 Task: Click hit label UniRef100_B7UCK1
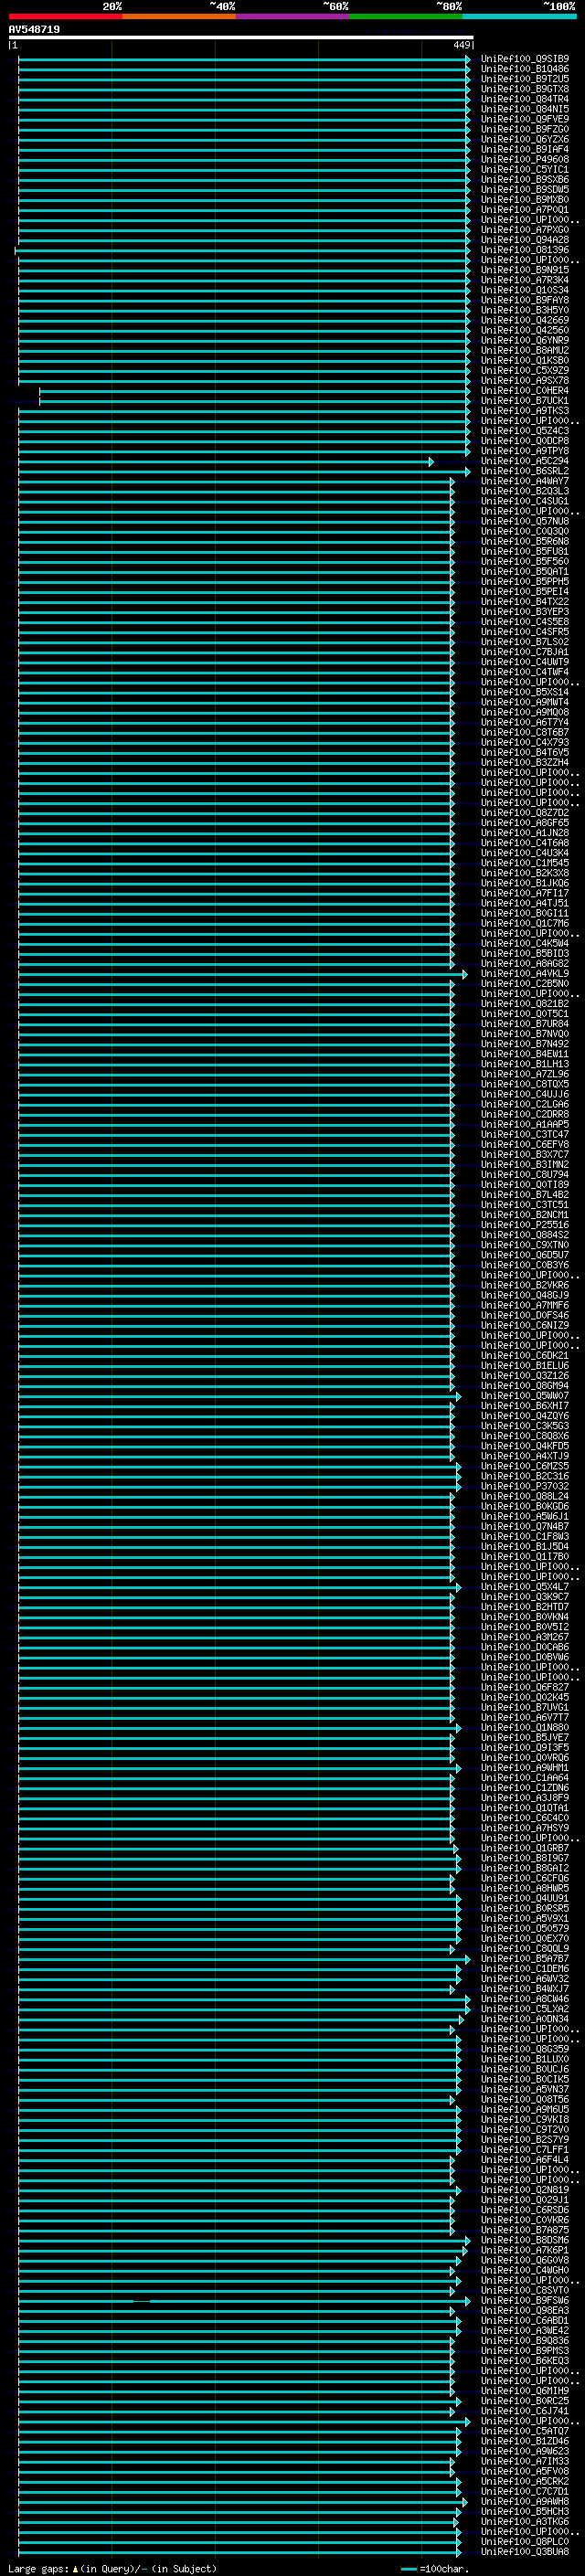525,401
